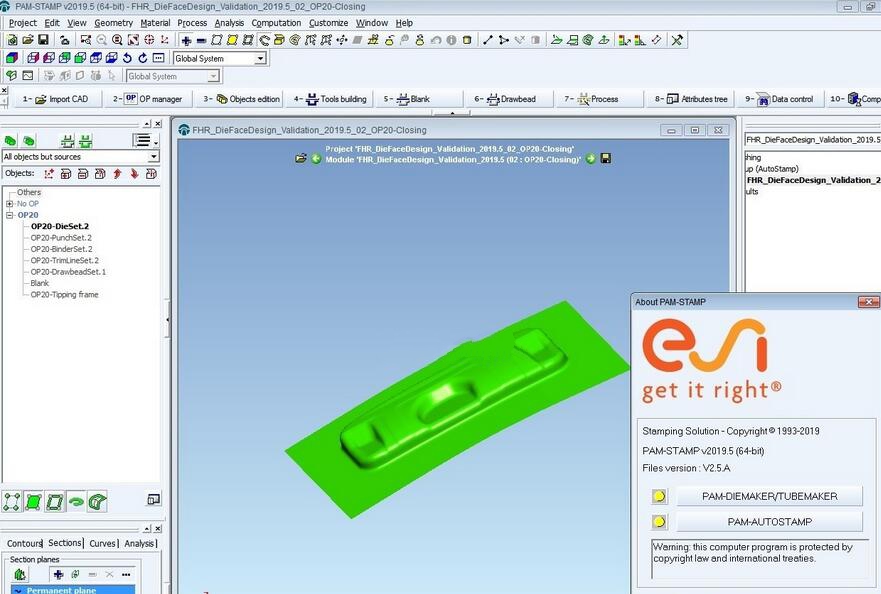The height and width of the screenshot is (594, 881).
Task: Click the two-point line measure icon
Action: (487, 40)
